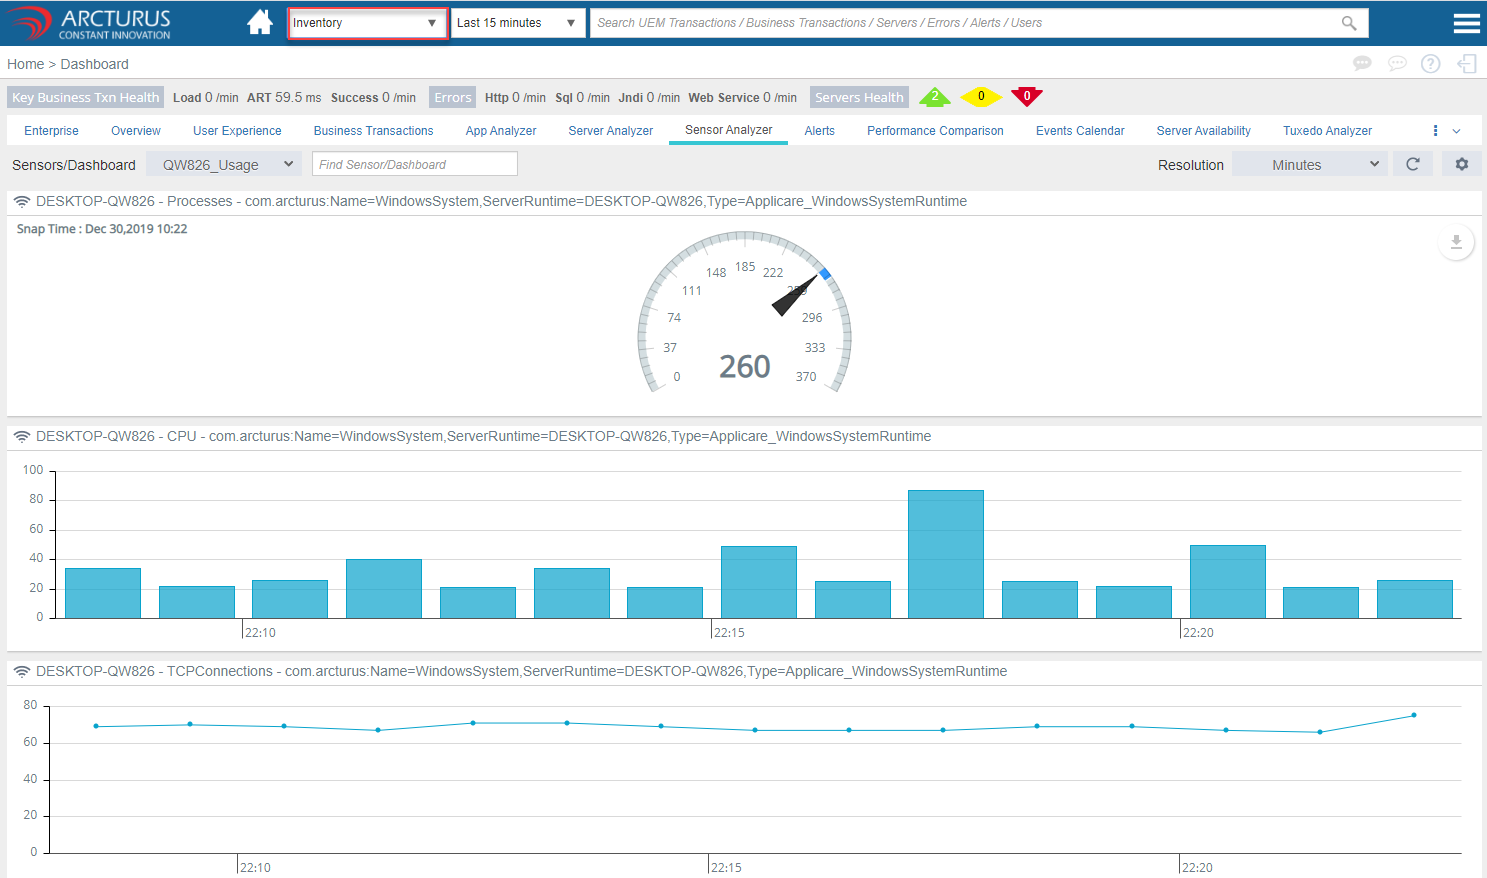Click the Key Business Txn Health button
This screenshot has width=1487, height=878.
[x=85, y=97]
